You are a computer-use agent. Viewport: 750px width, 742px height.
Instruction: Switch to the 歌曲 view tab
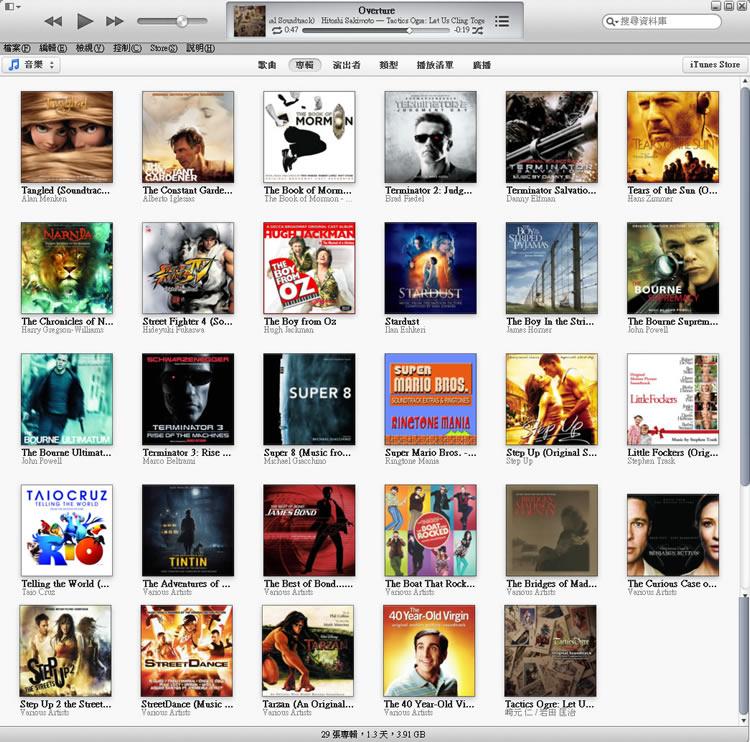(267, 65)
